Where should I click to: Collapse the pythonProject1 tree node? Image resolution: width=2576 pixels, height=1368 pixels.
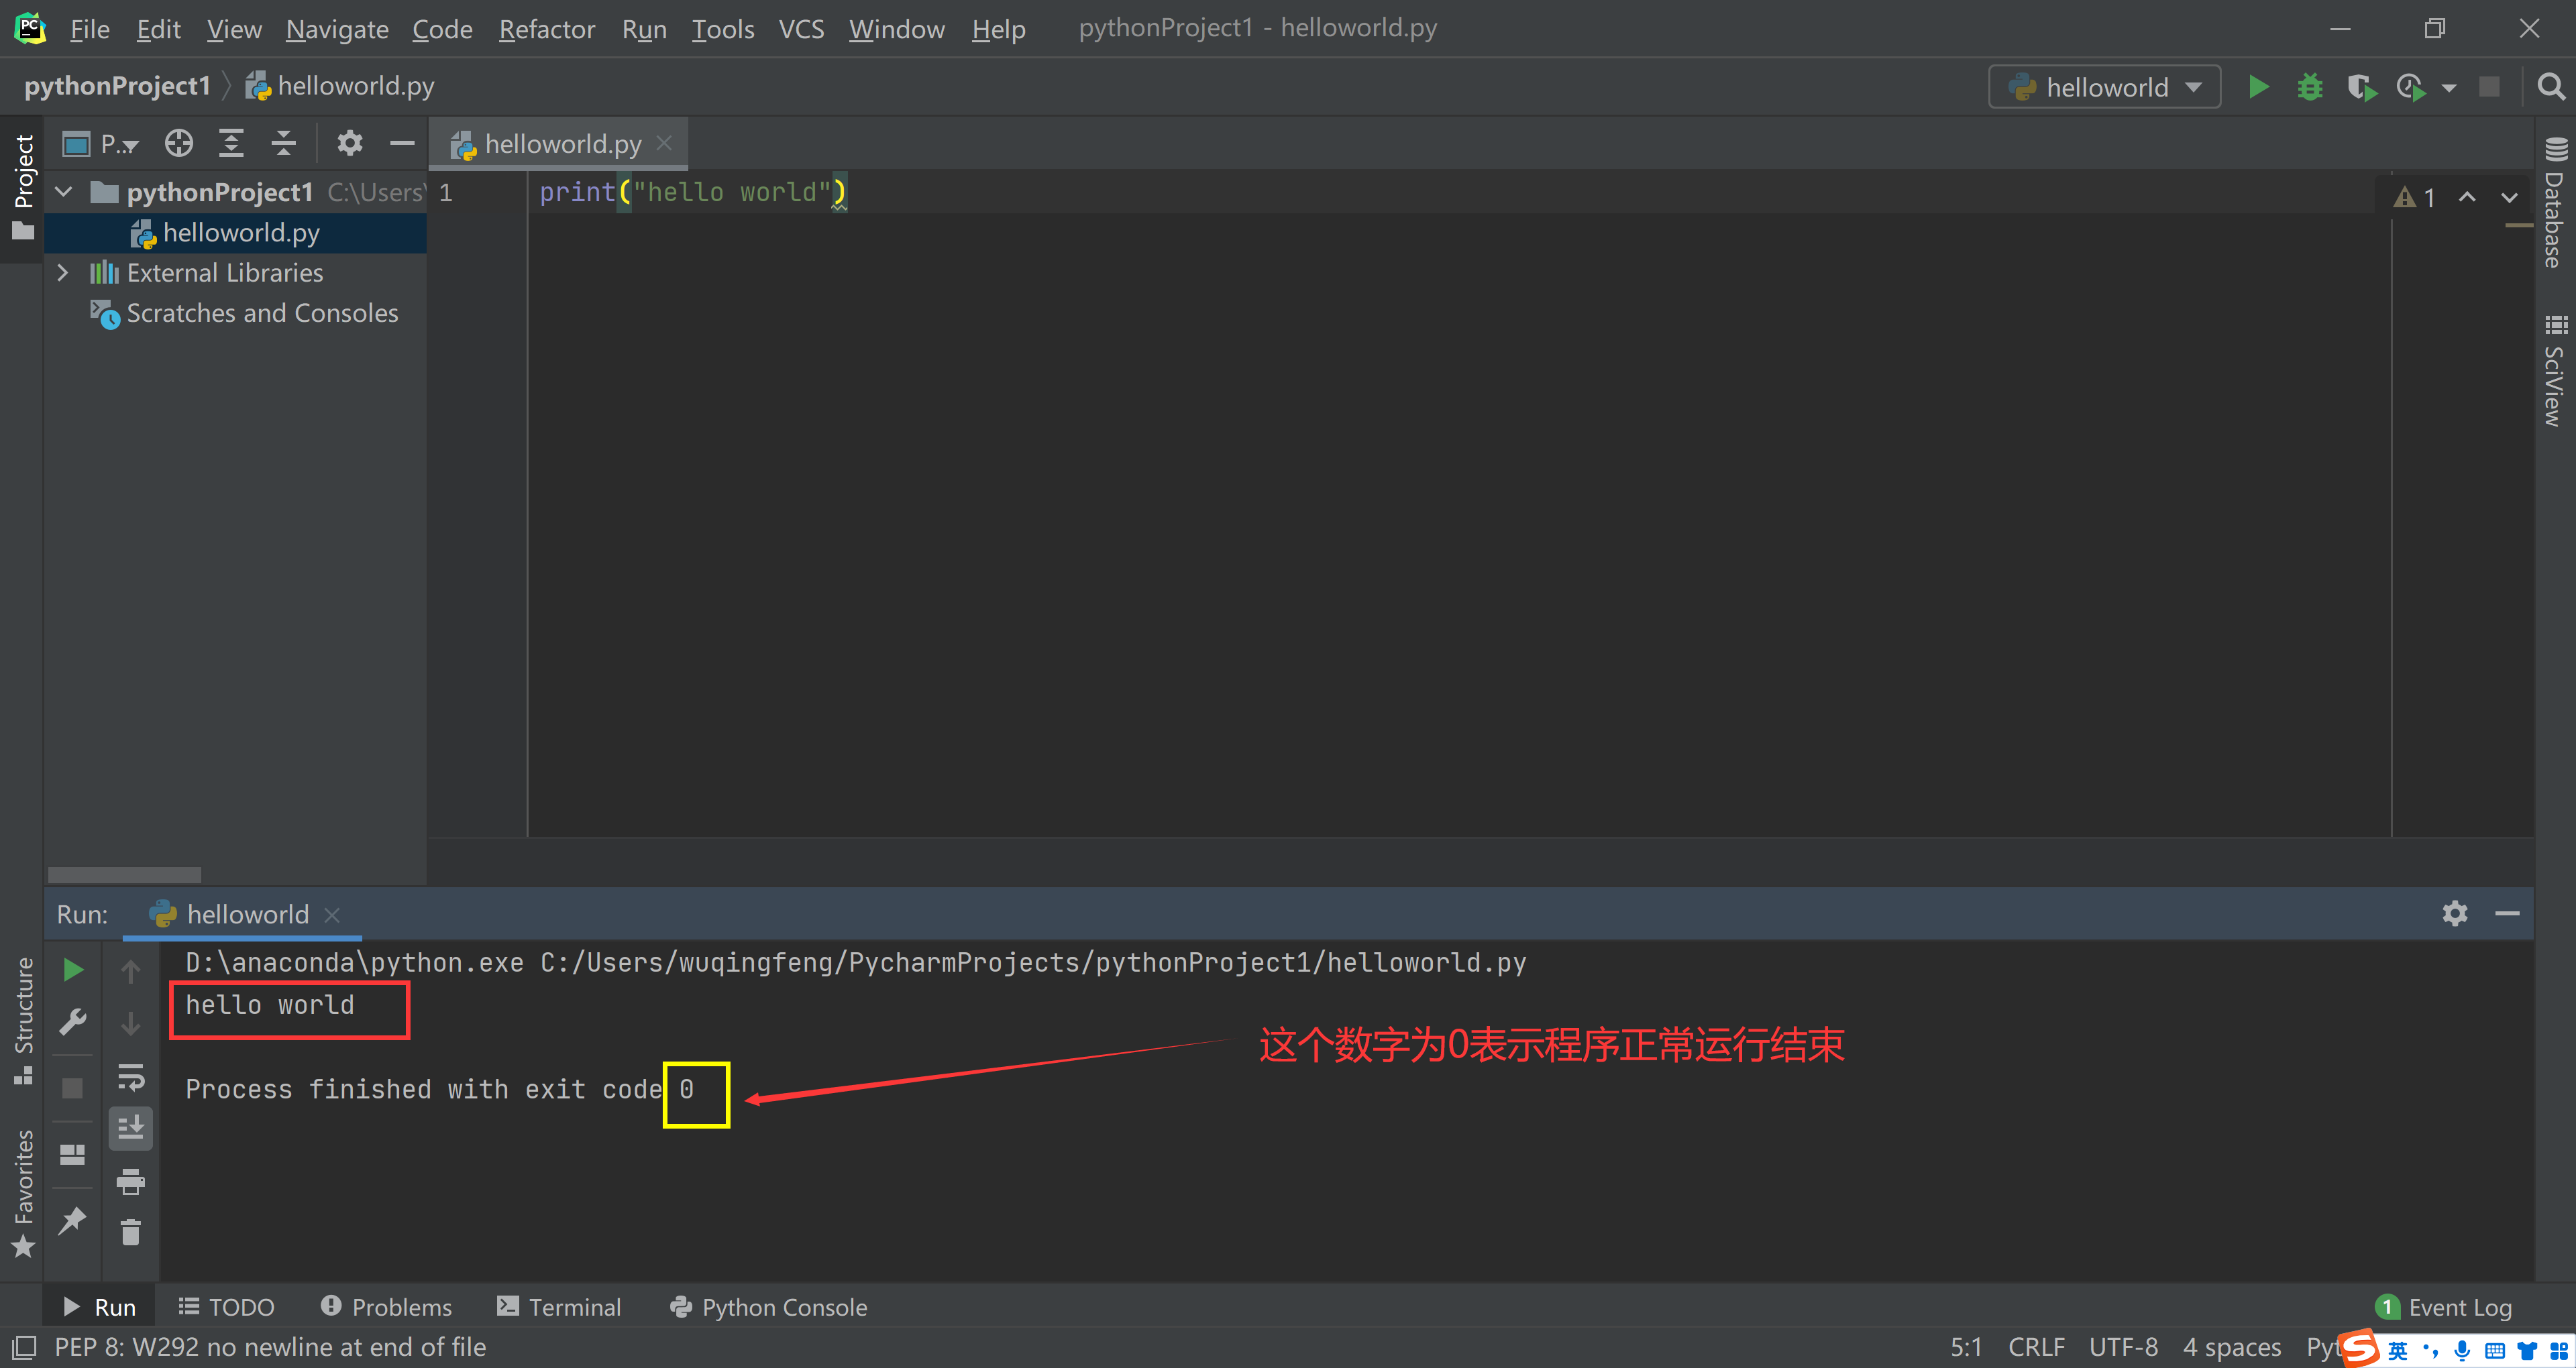pos(64,191)
